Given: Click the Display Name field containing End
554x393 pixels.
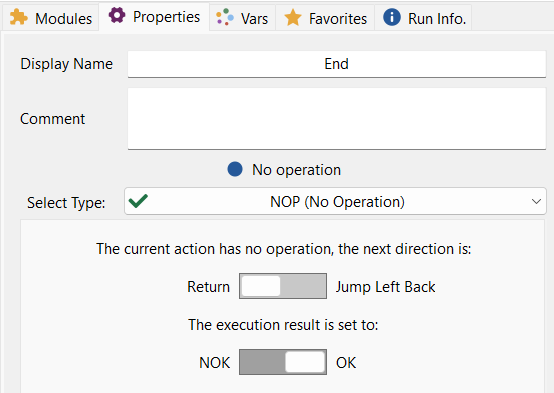Looking at the screenshot, I should click(x=337, y=64).
